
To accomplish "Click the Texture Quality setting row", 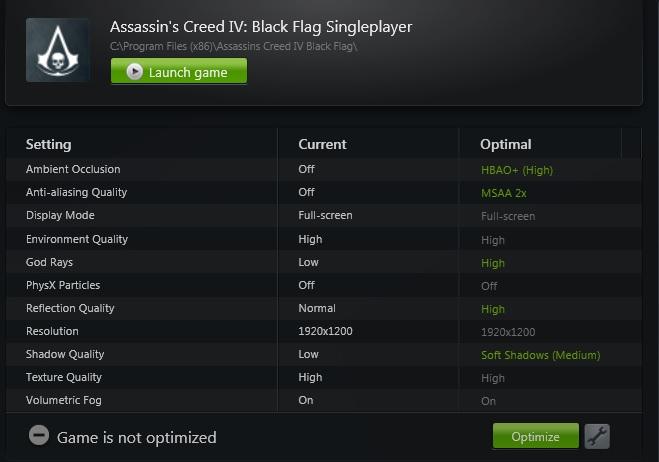I will tap(63, 377).
